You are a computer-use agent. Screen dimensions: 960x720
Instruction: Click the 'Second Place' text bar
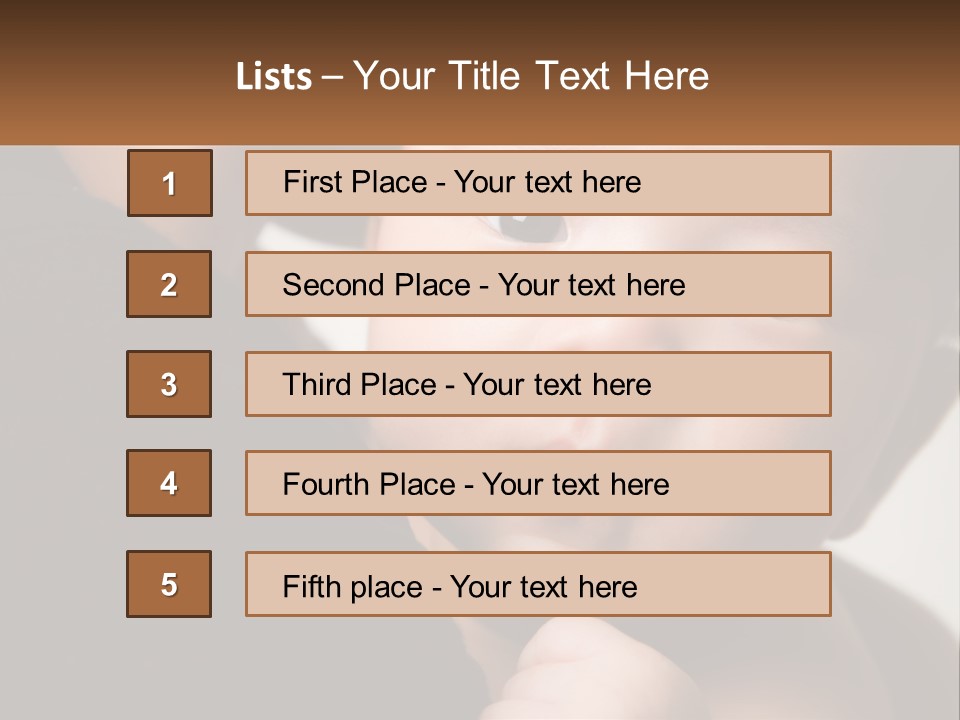pyautogui.click(x=538, y=284)
